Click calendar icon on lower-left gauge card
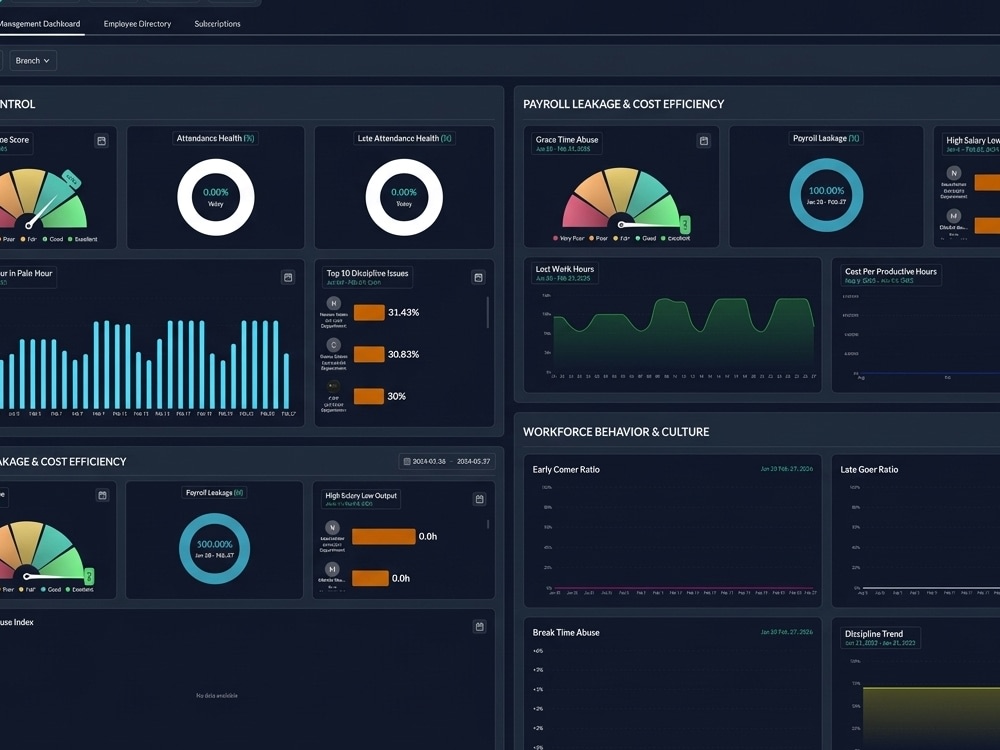This screenshot has width=1000, height=750. [x=103, y=496]
